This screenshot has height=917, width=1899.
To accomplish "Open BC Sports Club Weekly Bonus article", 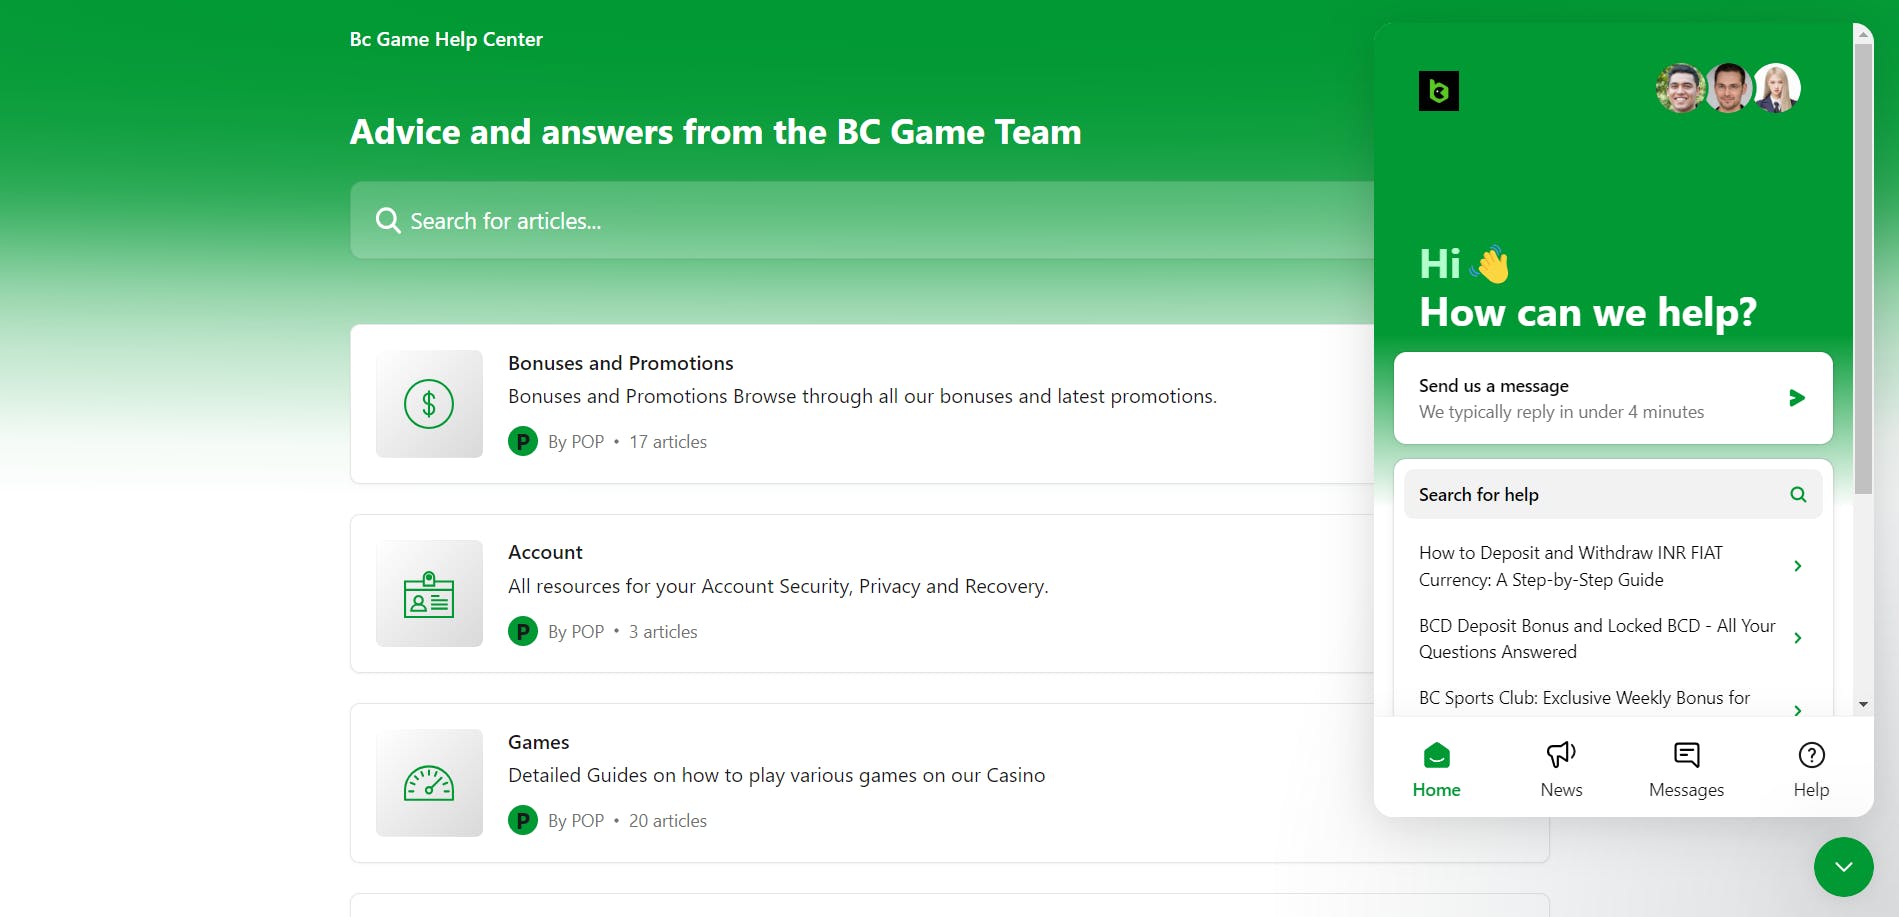I will (x=1613, y=698).
